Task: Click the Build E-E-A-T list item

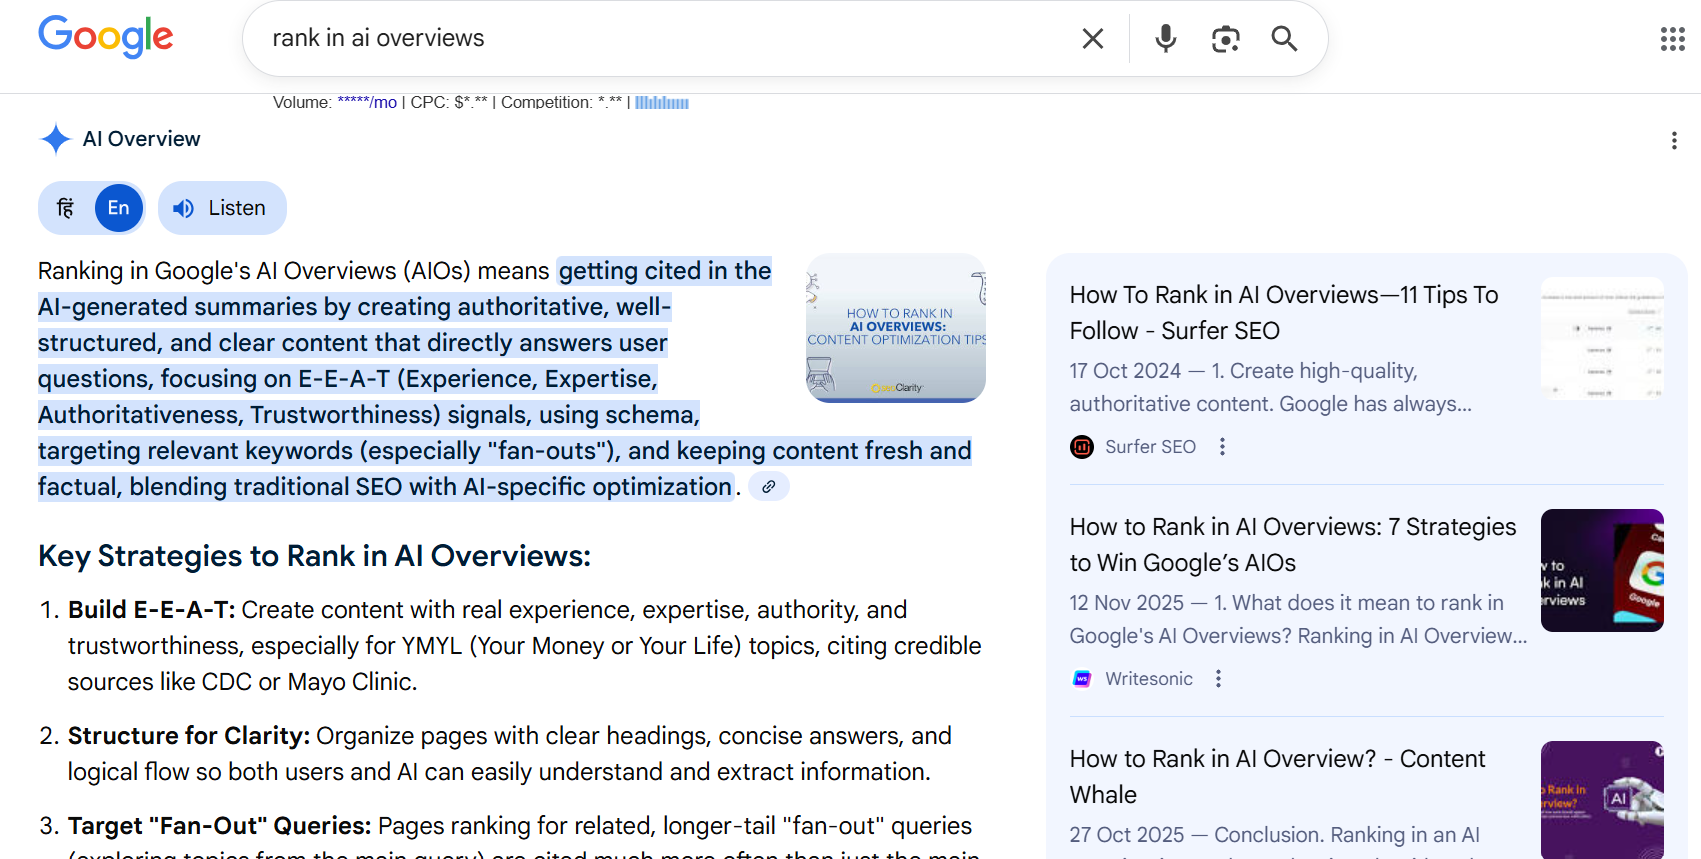Action: coord(525,646)
